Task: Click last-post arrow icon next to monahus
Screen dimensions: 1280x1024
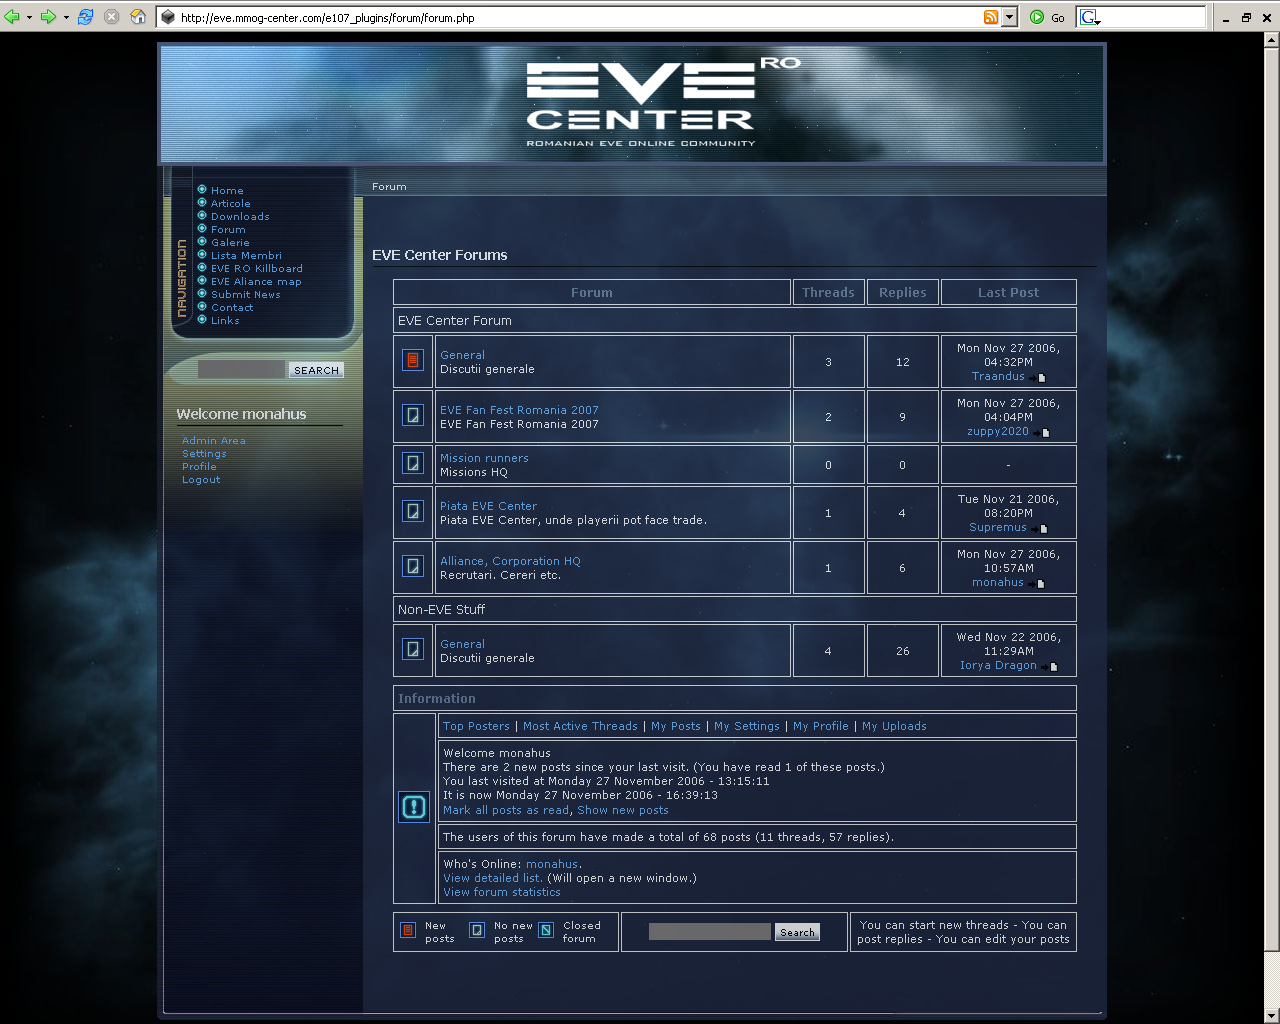Action: tap(1037, 584)
